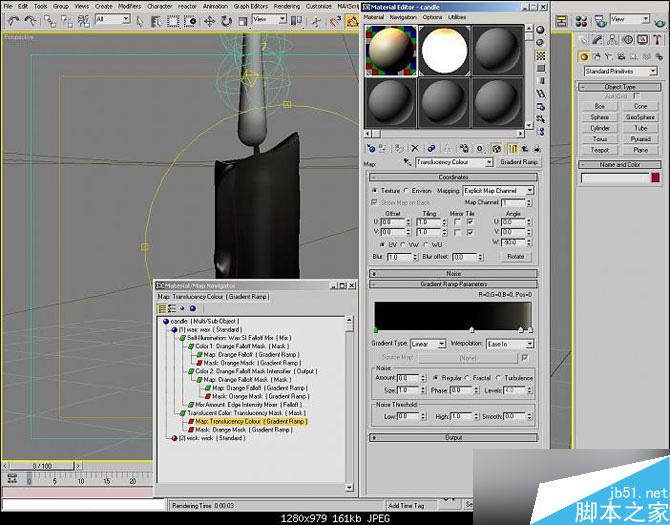The height and width of the screenshot is (525, 670).
Task: Expand the Standard Primitives dropdown
Action: point(619,71)
